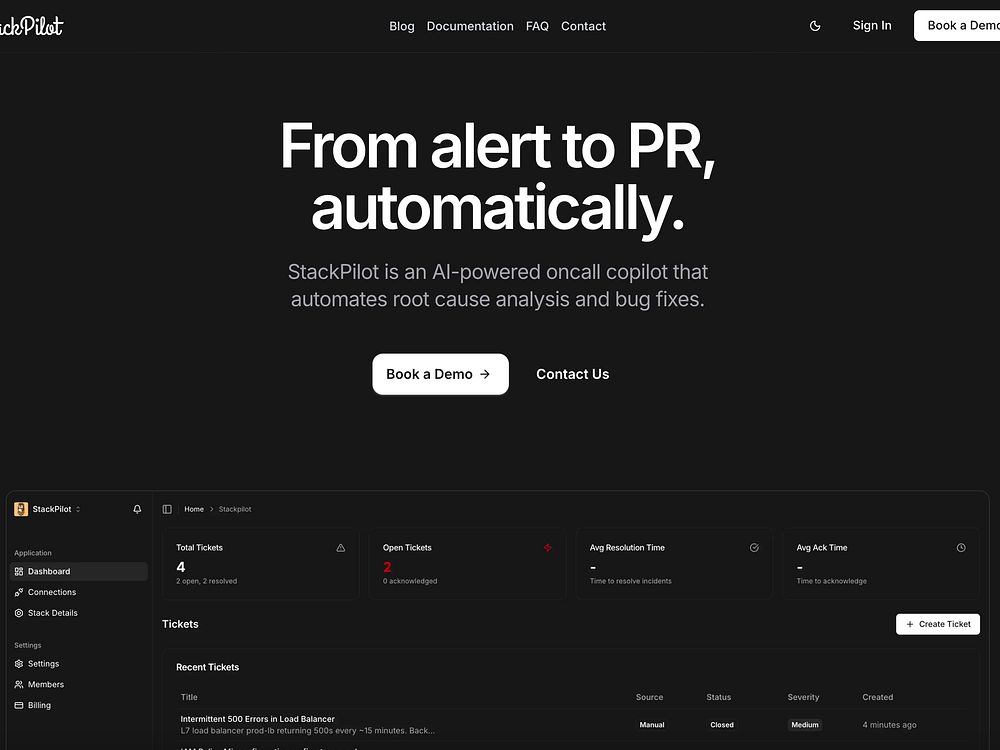Image resolution: width=1000 pixels, height=750 pixels.
Task: Click the Source column header
Action: (x=649, y=697)
